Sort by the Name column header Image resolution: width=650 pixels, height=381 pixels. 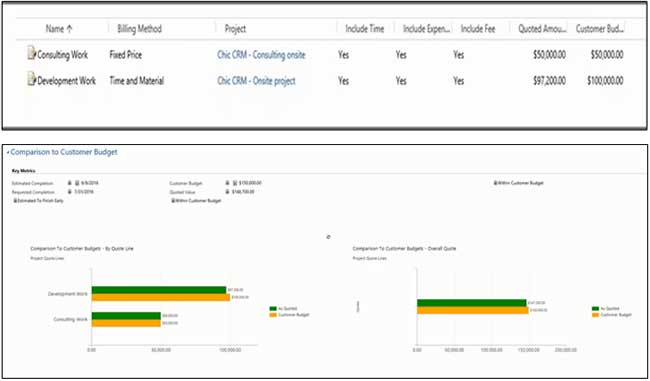point(59,29)
